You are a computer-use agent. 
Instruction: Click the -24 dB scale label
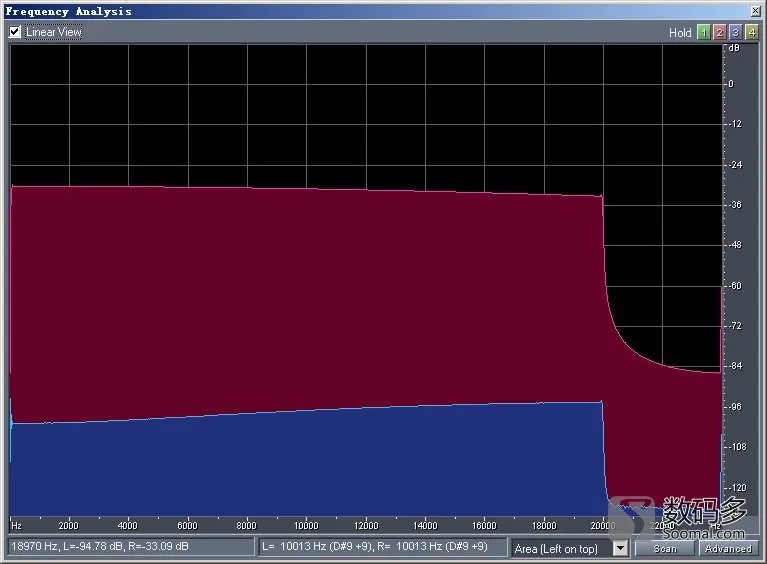pos(735,165)
